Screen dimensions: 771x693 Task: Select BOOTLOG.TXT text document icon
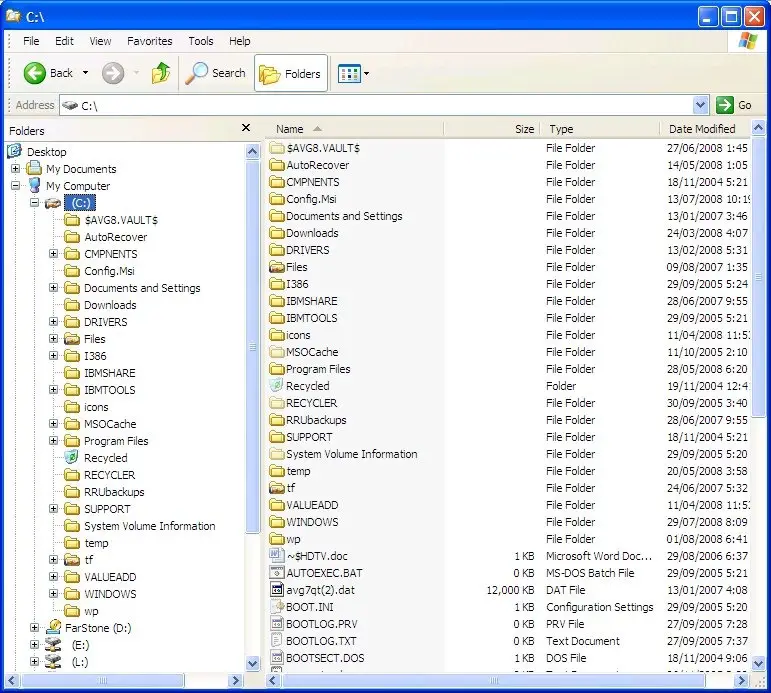[x=277, y=641]
